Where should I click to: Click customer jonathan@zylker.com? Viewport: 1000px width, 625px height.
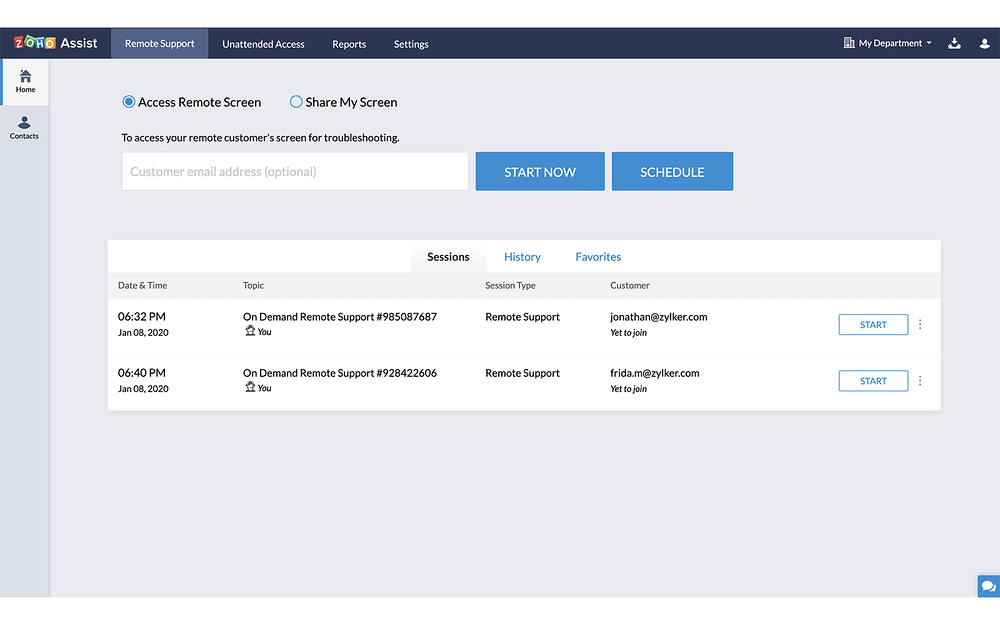pyautogui.click(x=659, y=316)
